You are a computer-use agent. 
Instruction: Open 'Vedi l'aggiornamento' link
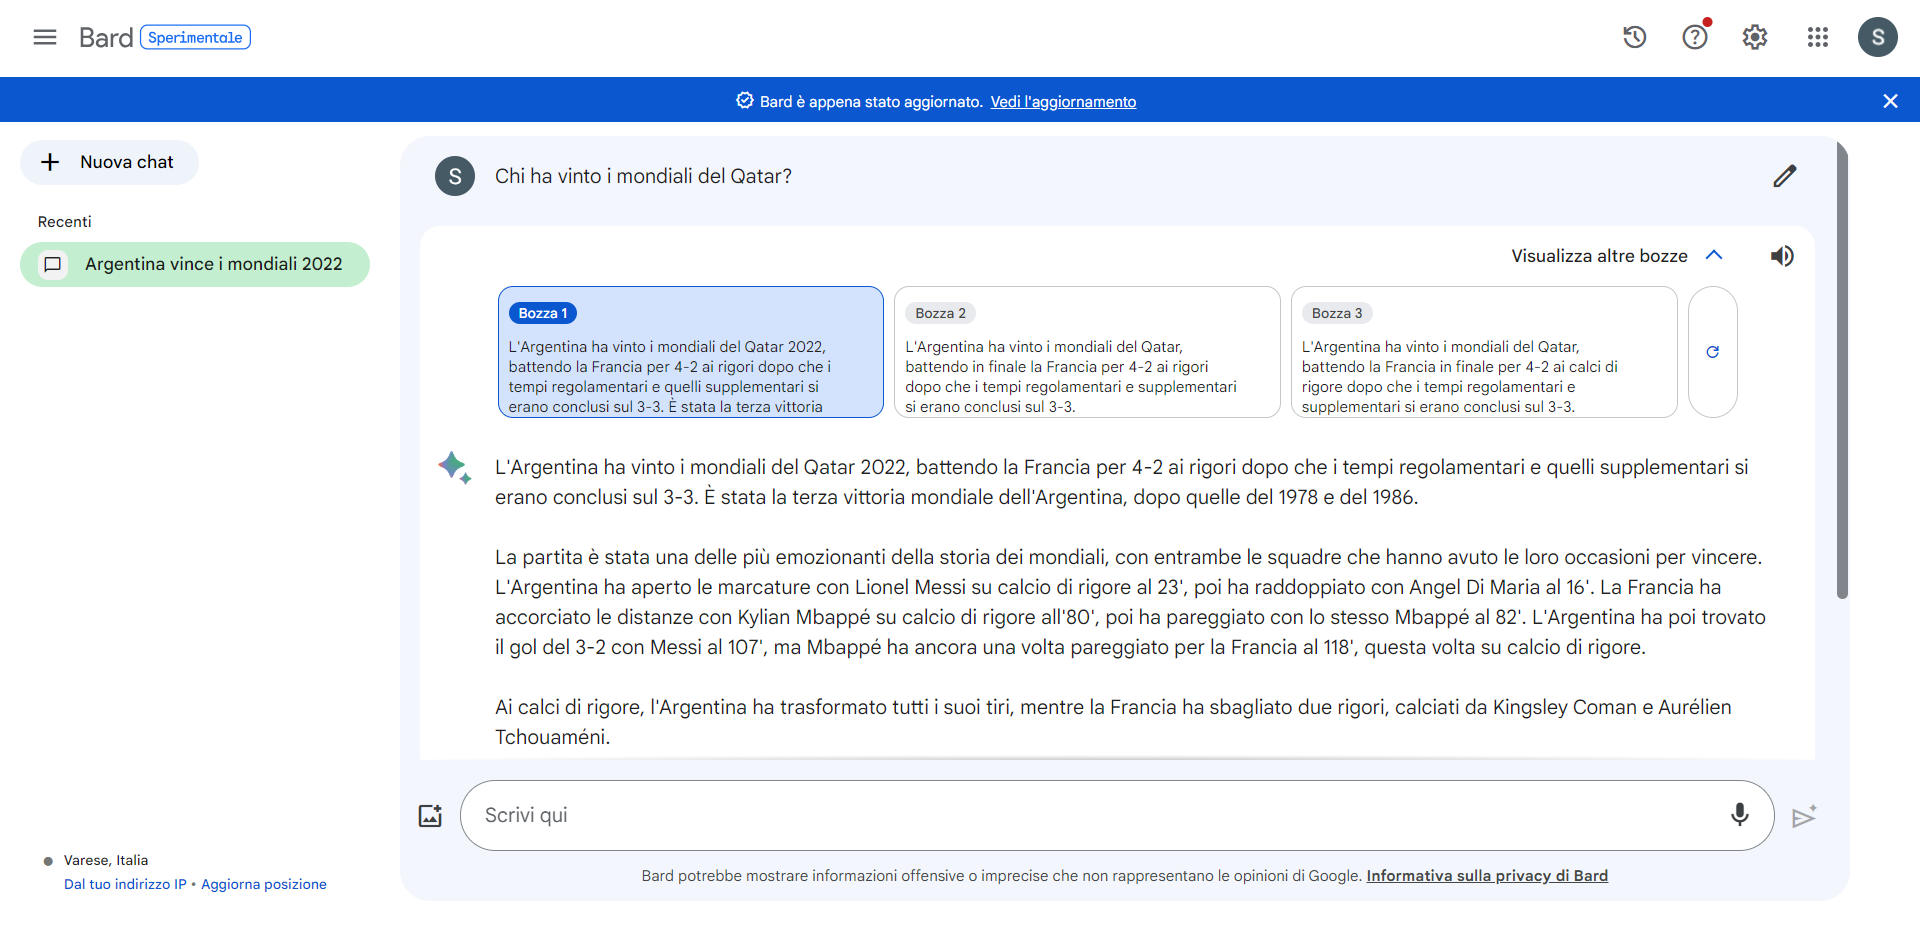click(1062, 102)
